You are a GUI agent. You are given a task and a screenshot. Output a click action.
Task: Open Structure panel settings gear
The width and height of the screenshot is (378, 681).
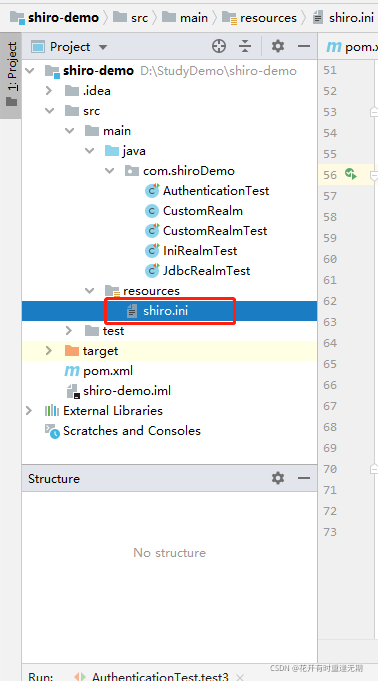pos(278,478)
